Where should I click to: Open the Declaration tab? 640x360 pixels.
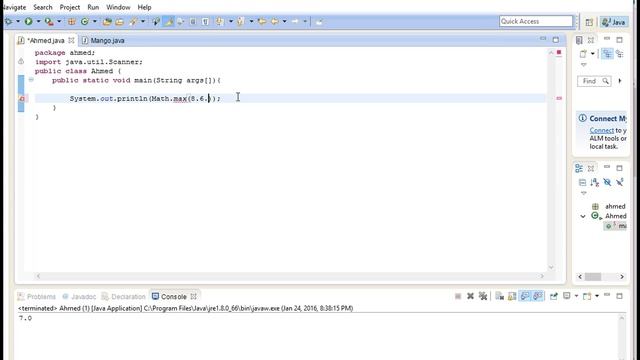tap(124, 296)
